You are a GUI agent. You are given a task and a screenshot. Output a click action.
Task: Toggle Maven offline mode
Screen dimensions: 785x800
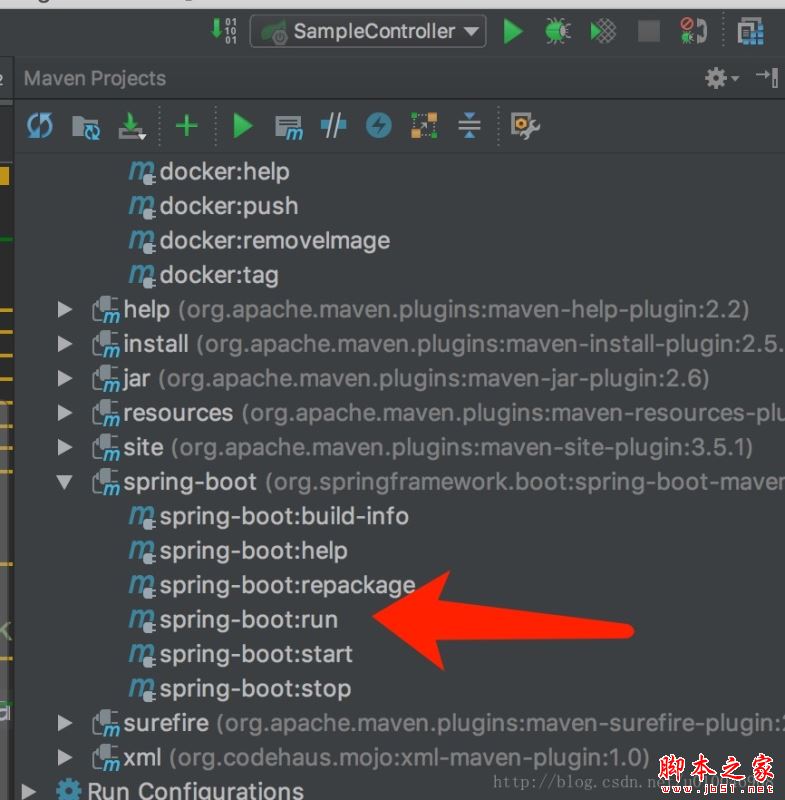coord(334,126)
